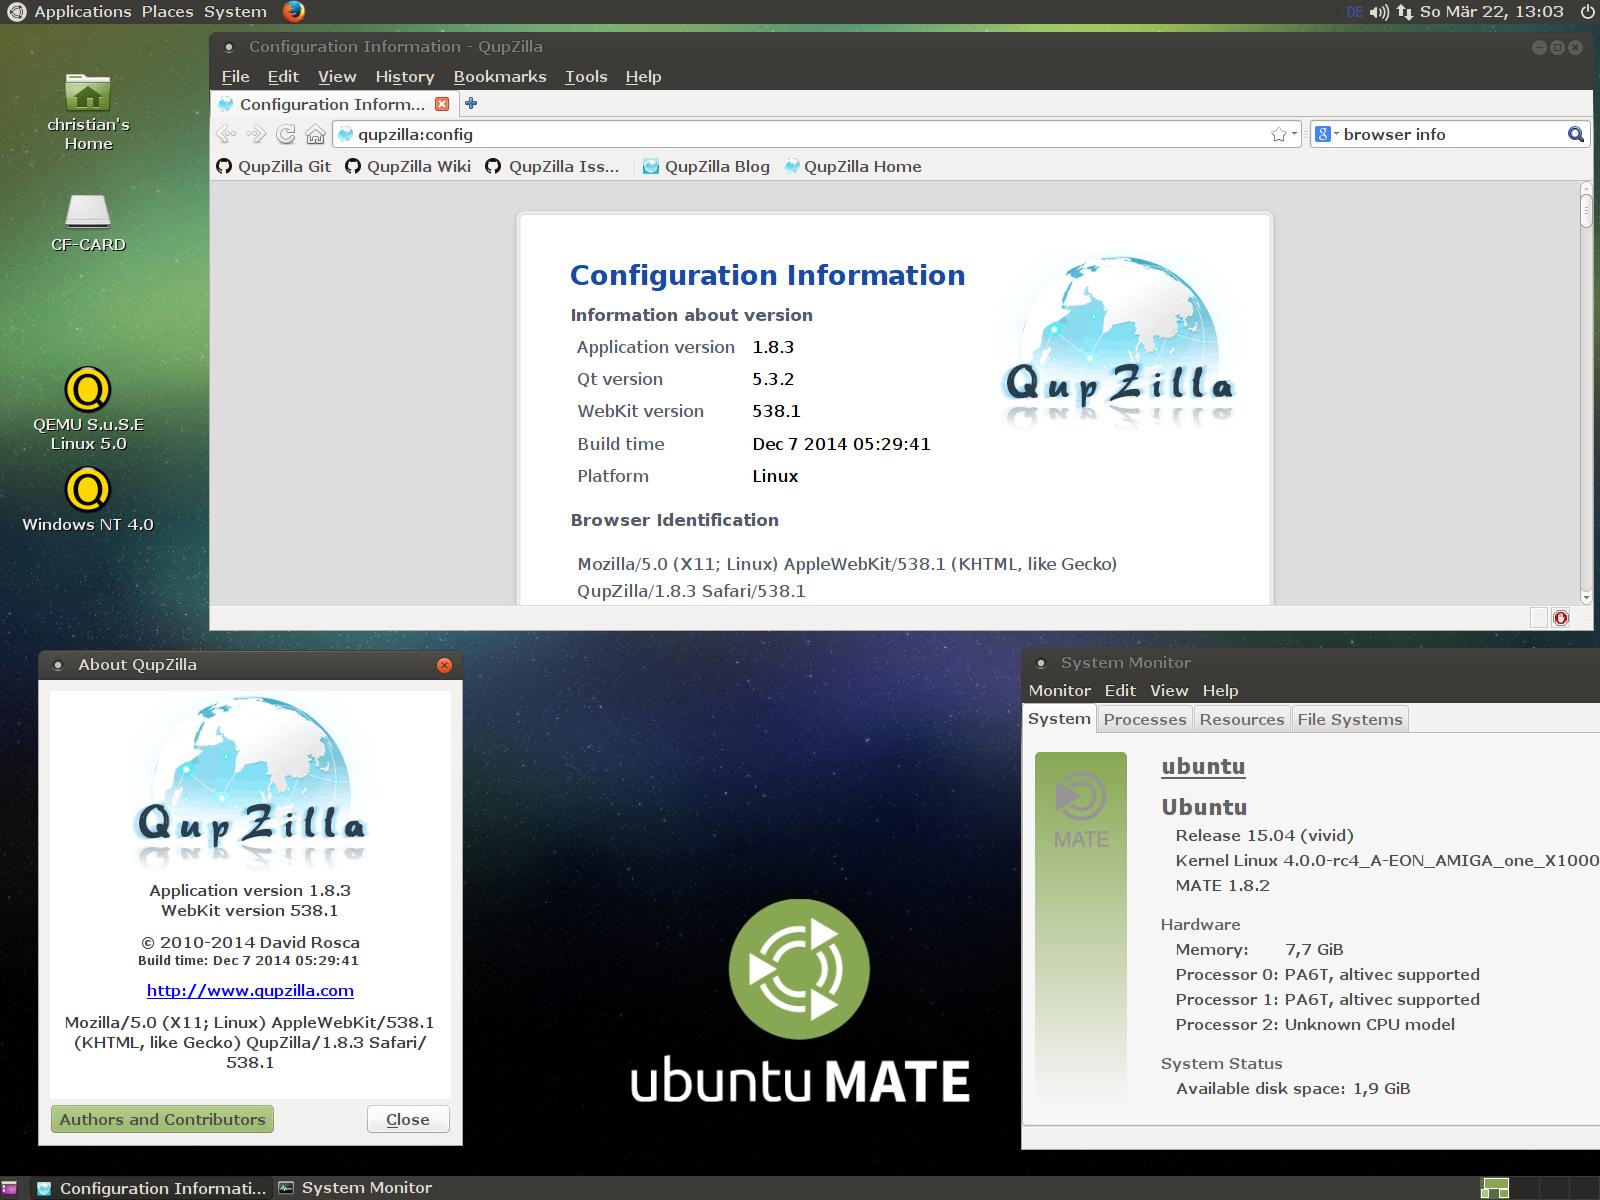Click Authors and Contributors button
Screen dimensions: 1600x1200
(162, 1119)
